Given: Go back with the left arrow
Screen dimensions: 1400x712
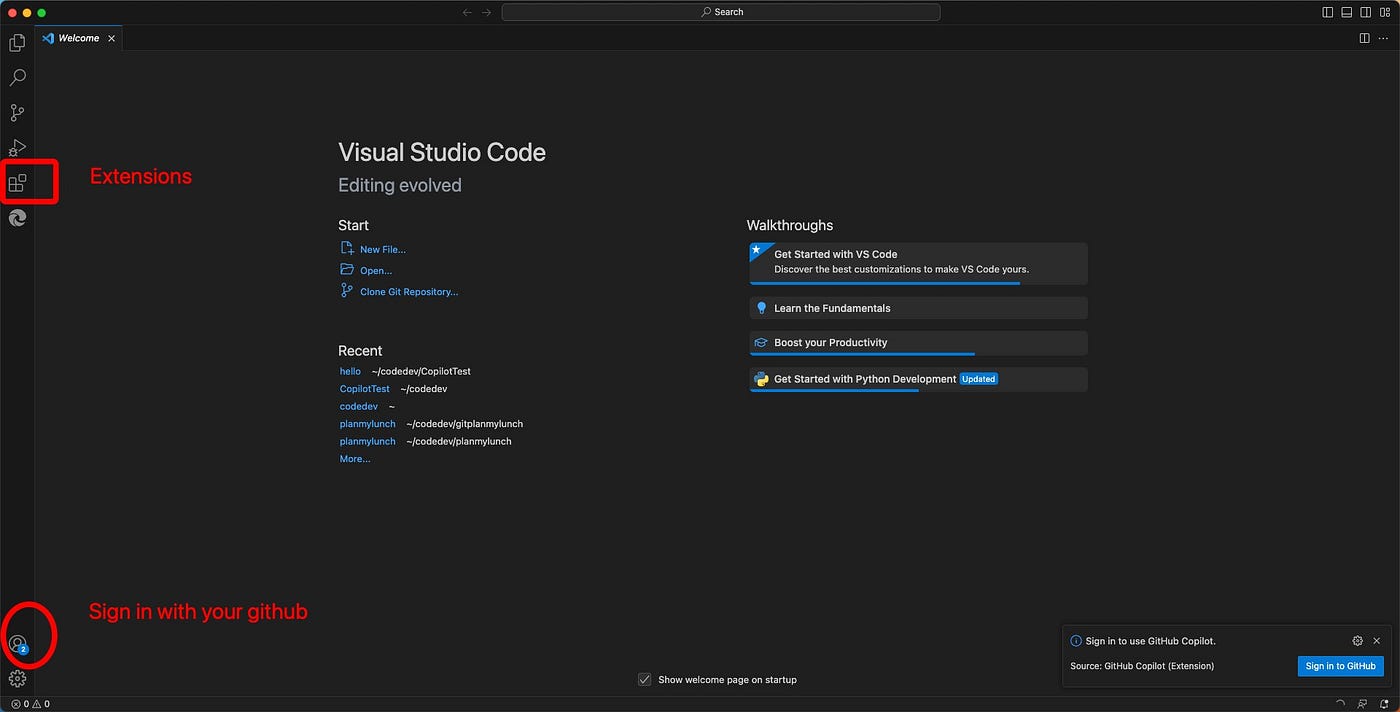Looking at the screenshot, I should 467,12.
